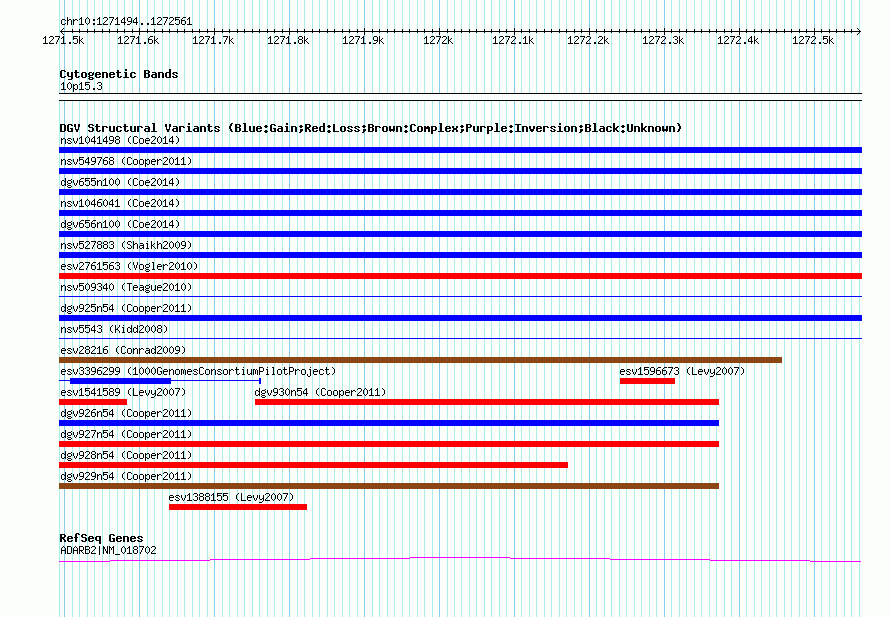Click the red esv1388155 (Levy2007) bar
This screenshot has width=890, height=617.
pos(238,507)
